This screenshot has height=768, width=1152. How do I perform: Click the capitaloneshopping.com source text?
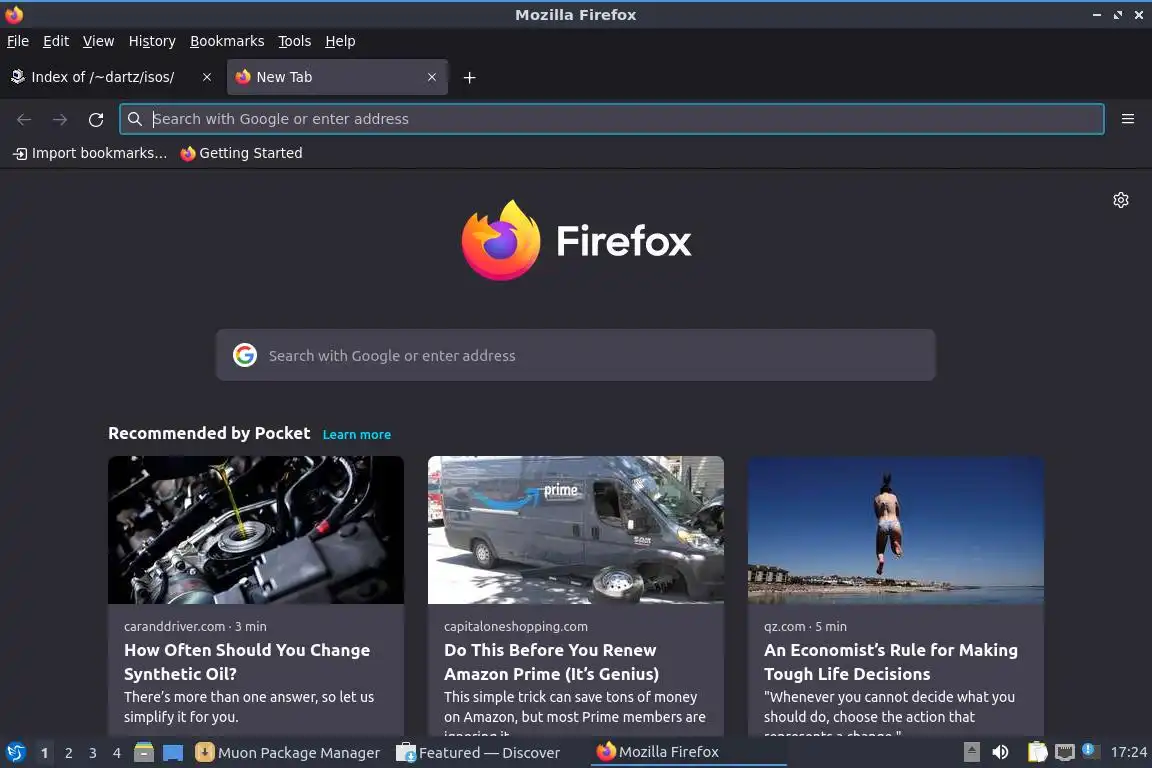coord(516,626)
